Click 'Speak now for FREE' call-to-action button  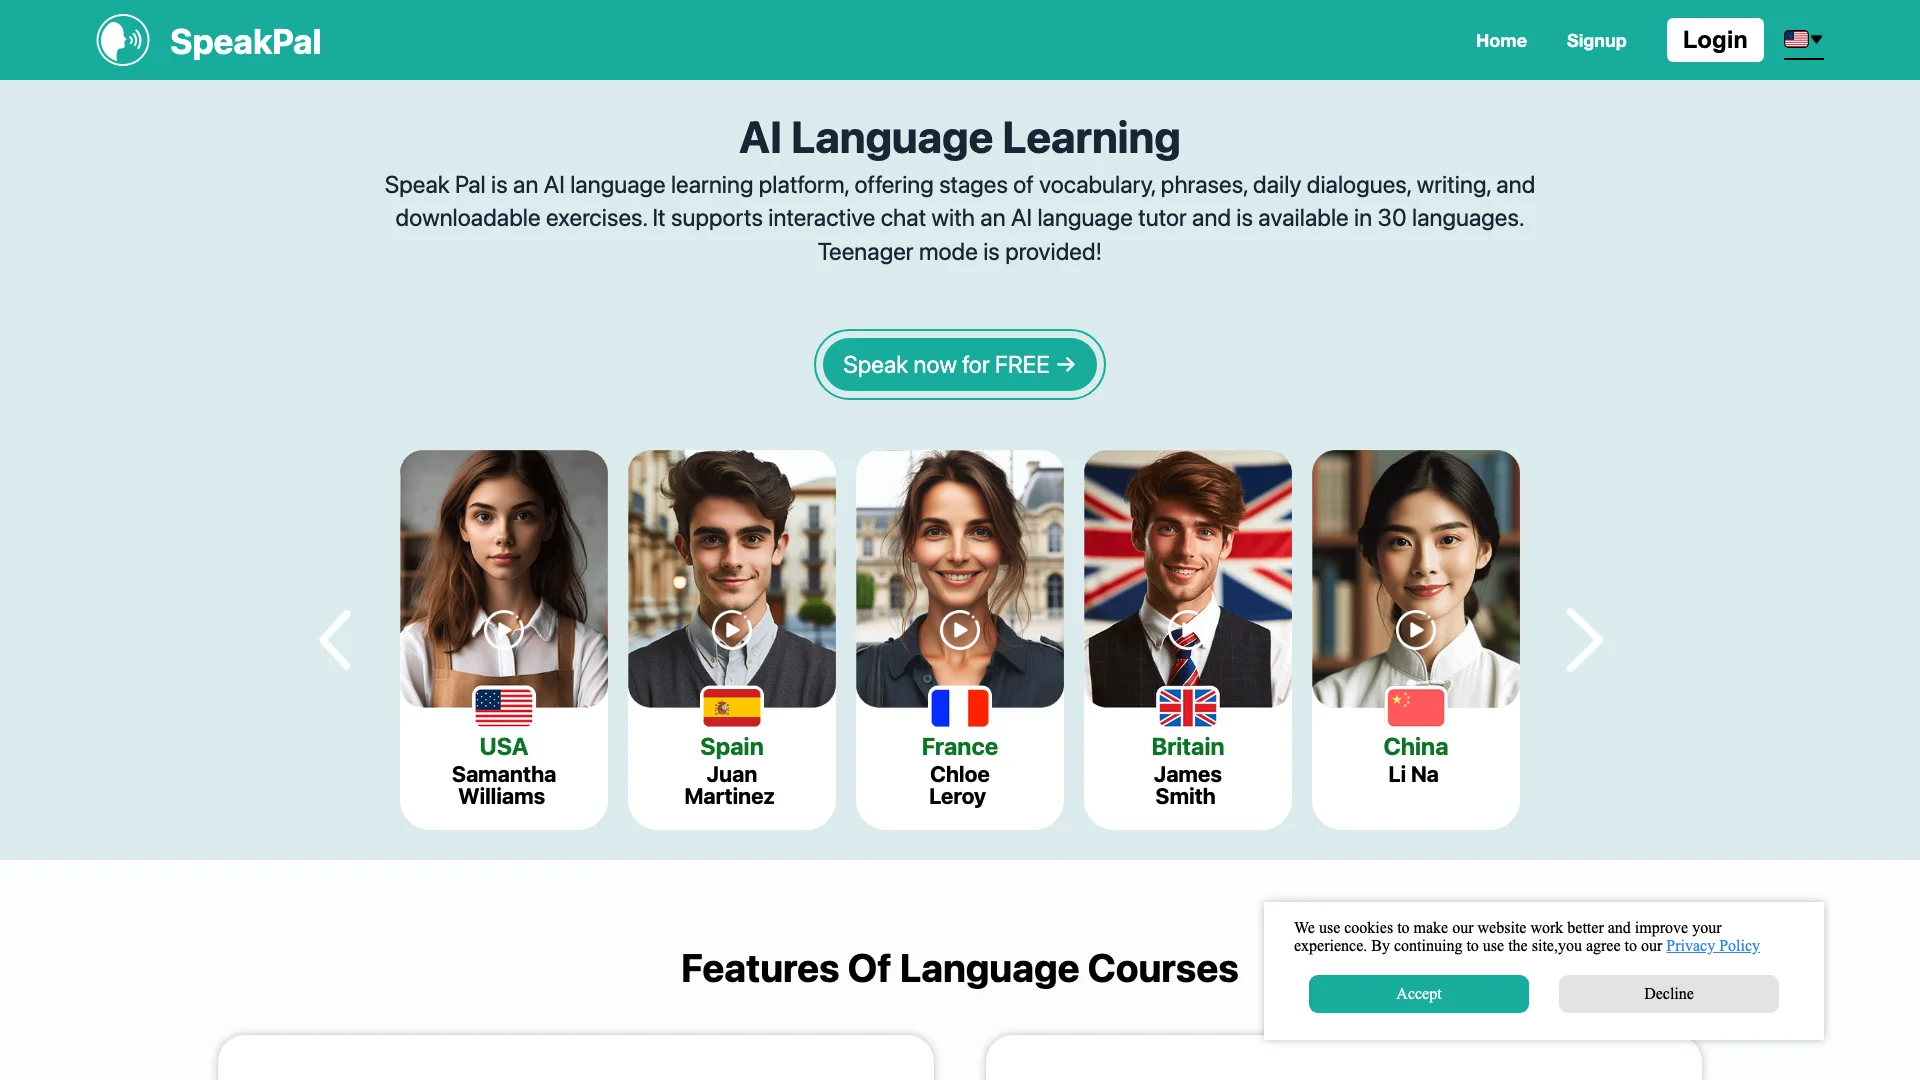(959, 364)
